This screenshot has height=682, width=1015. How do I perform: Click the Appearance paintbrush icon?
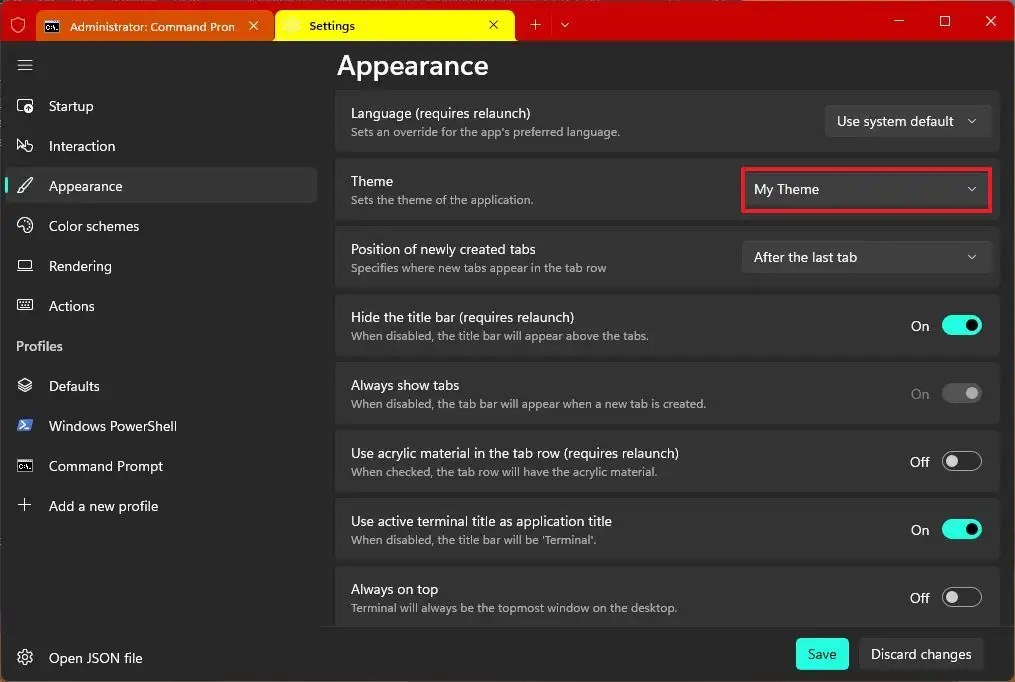[x=24, y=186]
